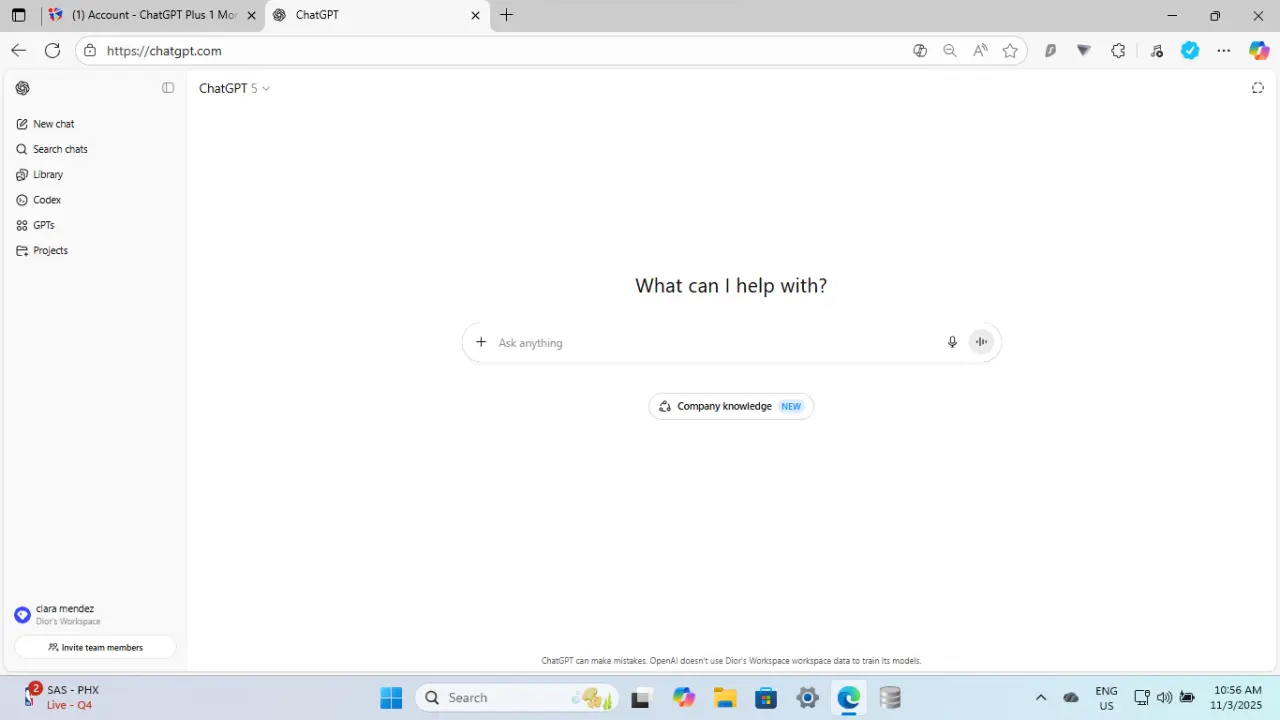
Task: Open Microsoft Store from the taskbar
Action: click(766, 697)
